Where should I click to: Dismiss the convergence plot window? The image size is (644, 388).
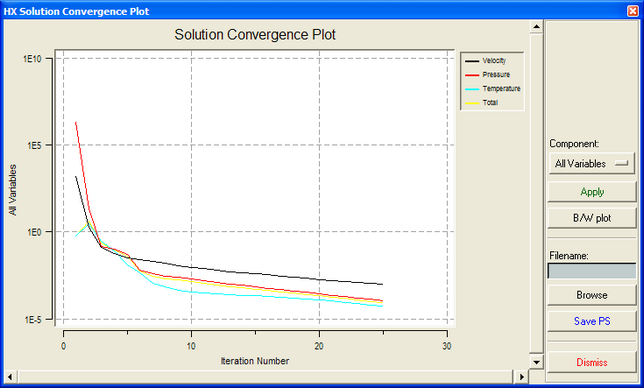pyautogui.click(x=592, y=362)
